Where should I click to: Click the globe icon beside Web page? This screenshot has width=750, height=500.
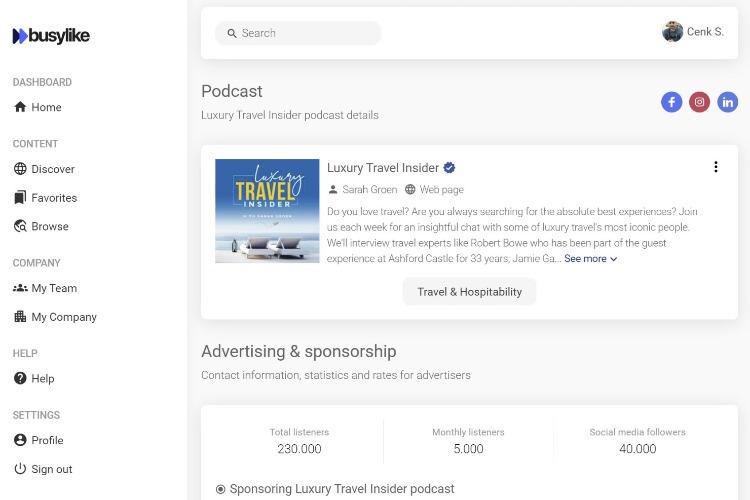(x=410, y=189)
